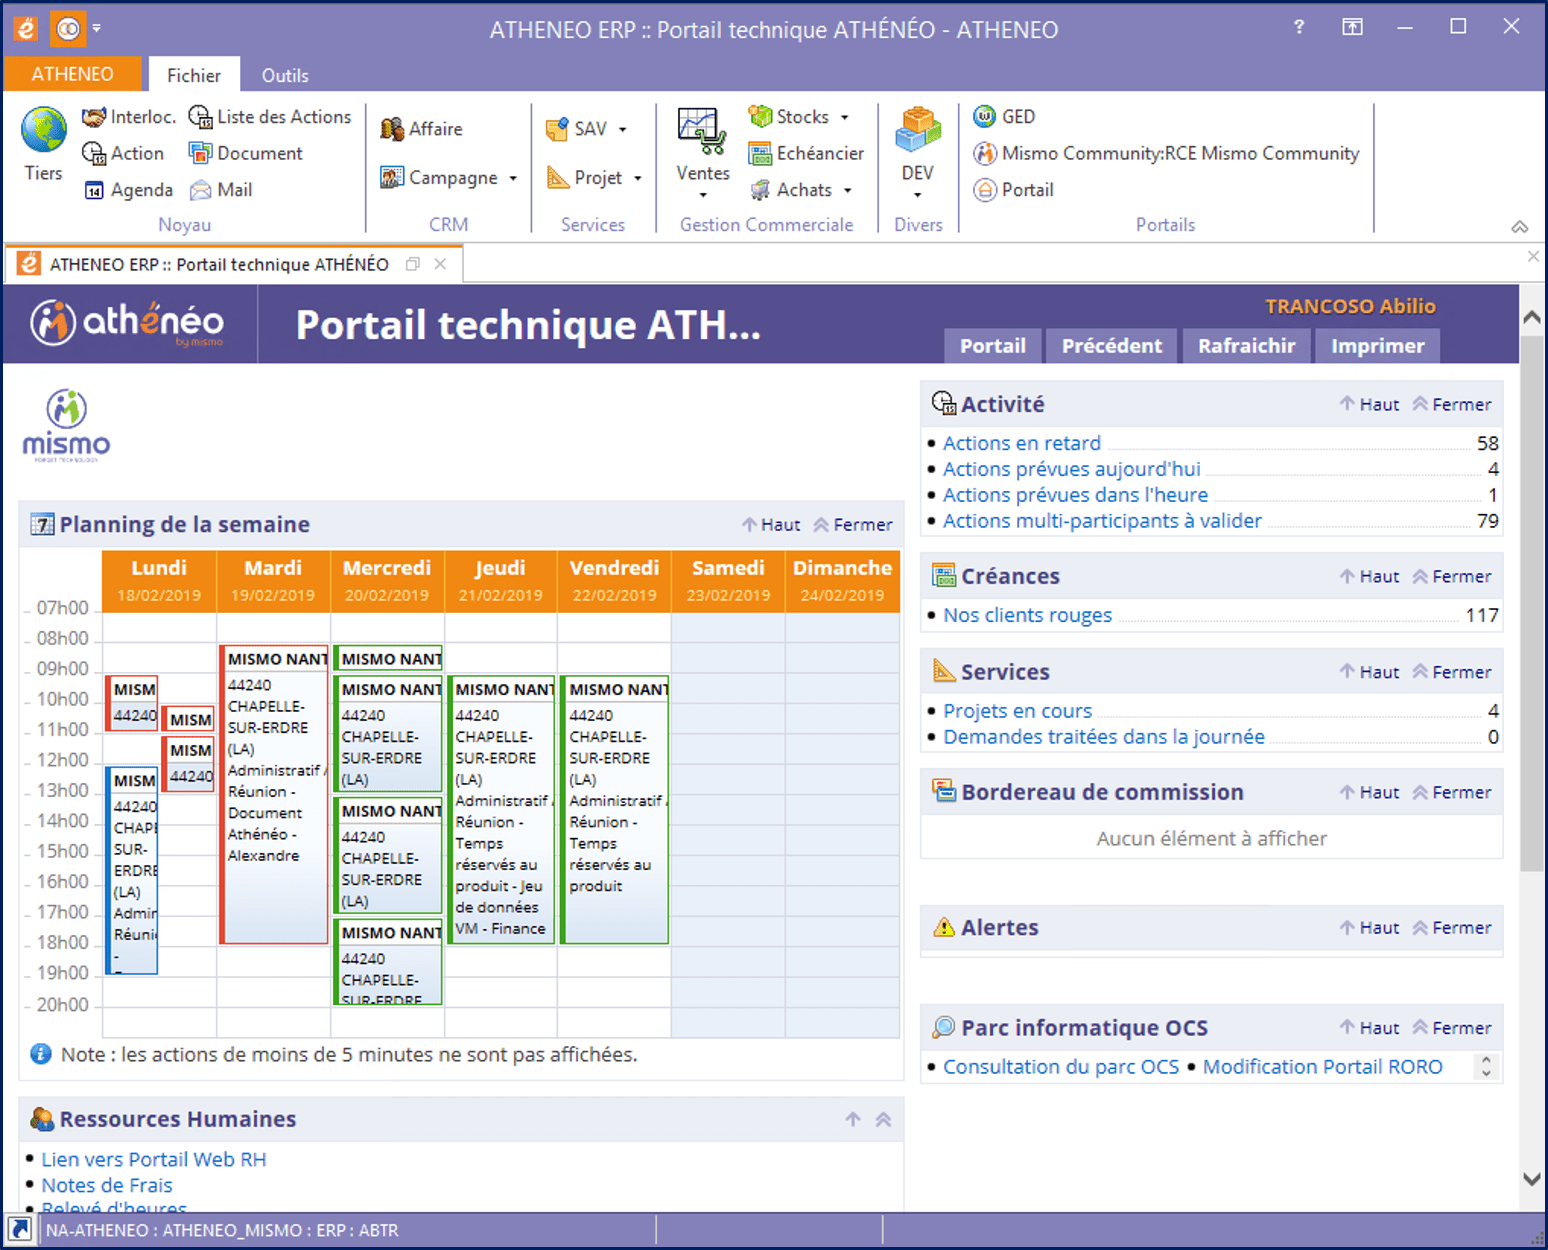Create a new Action from the ribbon
1548x1250 pixels.
coord(123,153)
